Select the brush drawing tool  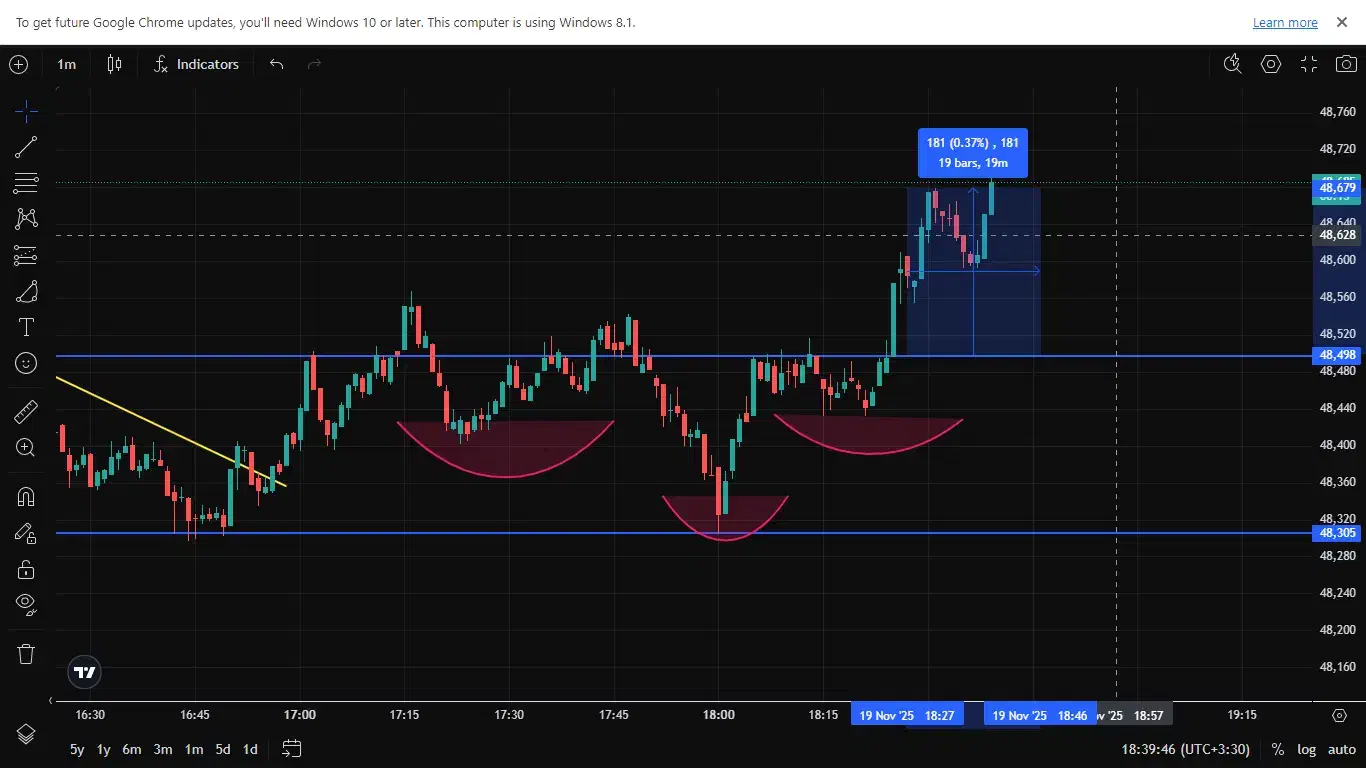tap(26, 292)
